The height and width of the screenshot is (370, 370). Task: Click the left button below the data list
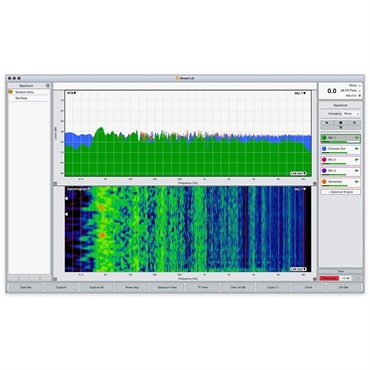19,278
